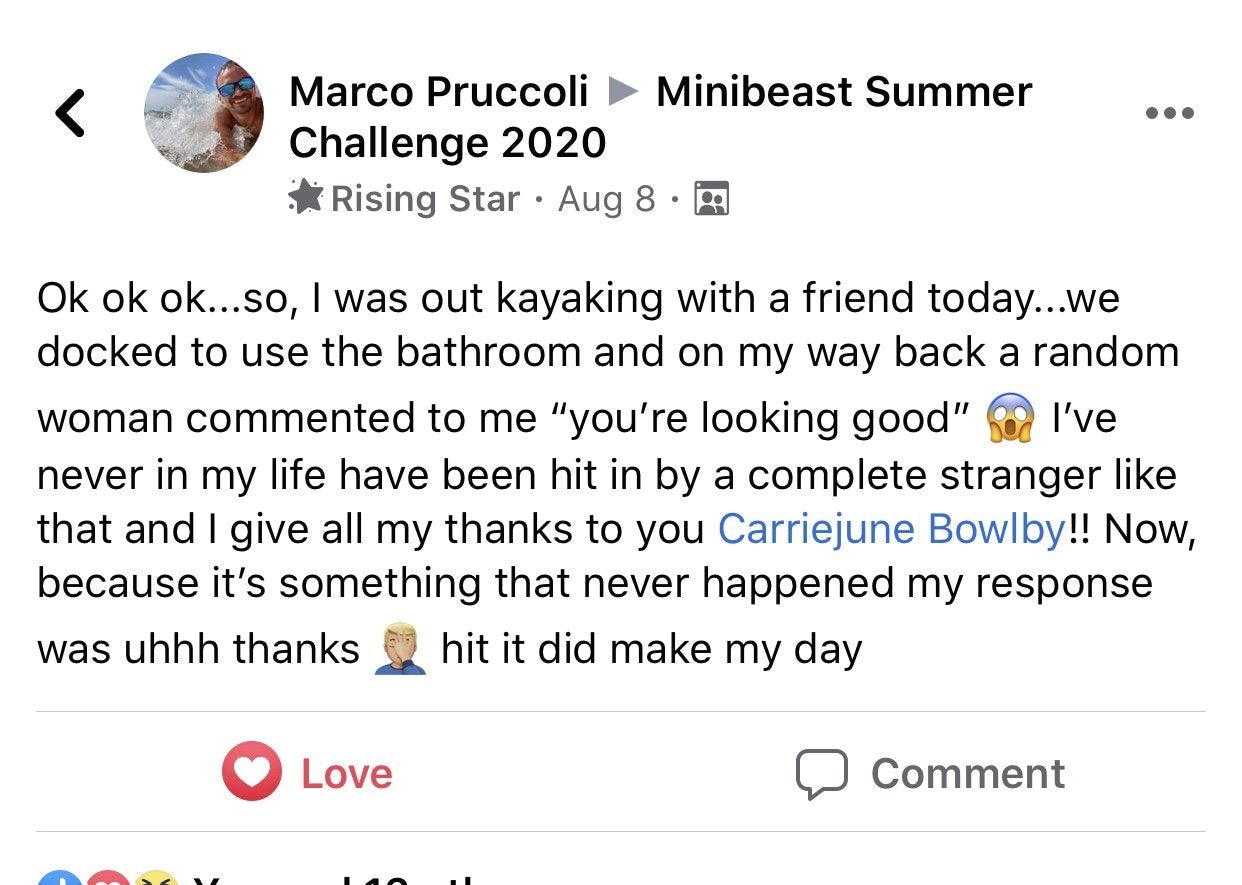Image resolution: width=1242 pixels, height=885 pixels.
Task: Go back using the left chevron
Action: [x=70, y=112]
